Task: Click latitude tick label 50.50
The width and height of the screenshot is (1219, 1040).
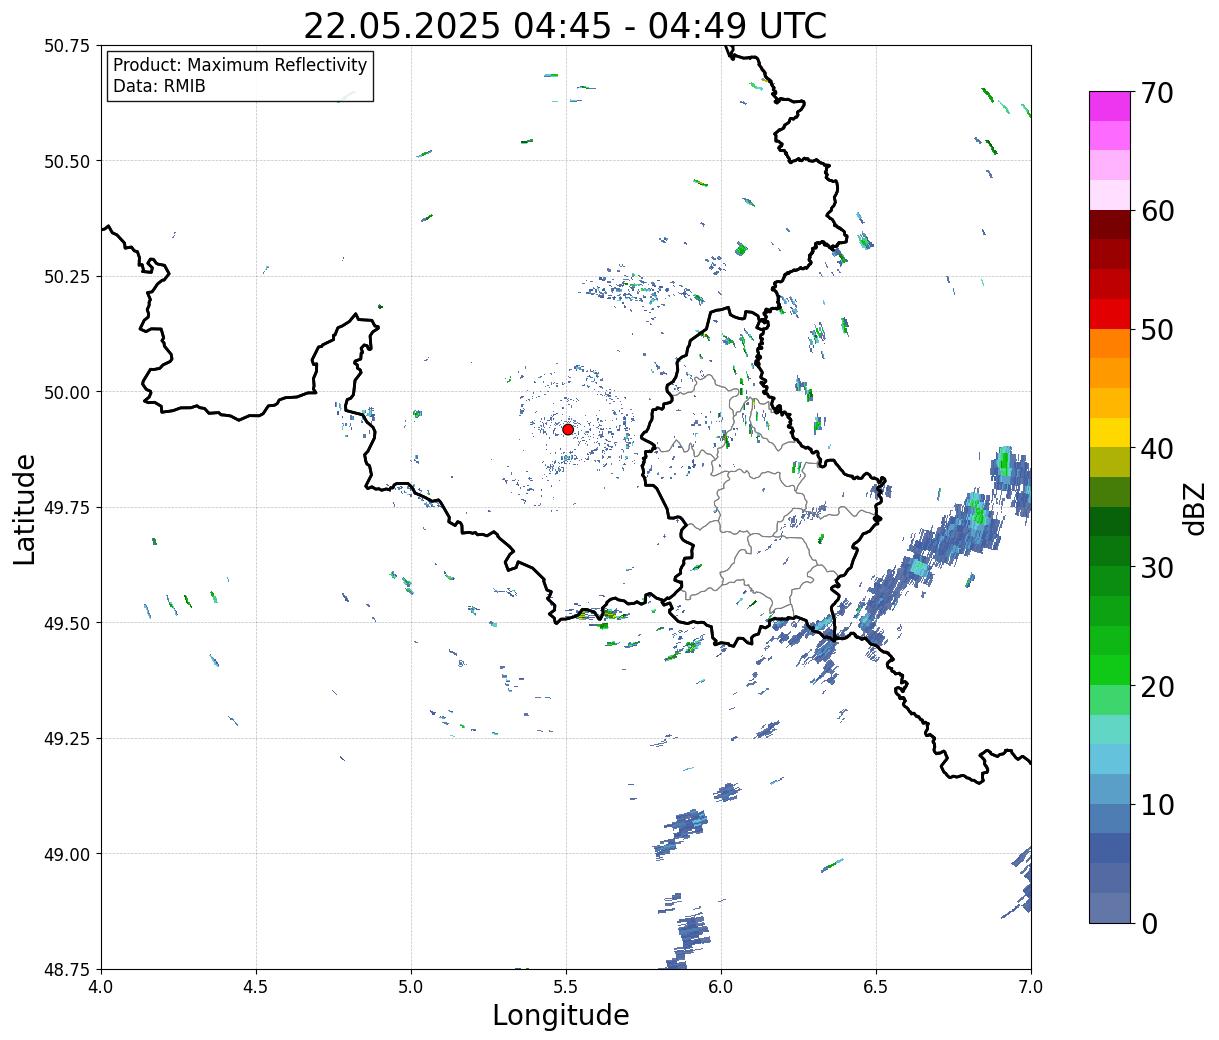Action: [x=67, y=161]
